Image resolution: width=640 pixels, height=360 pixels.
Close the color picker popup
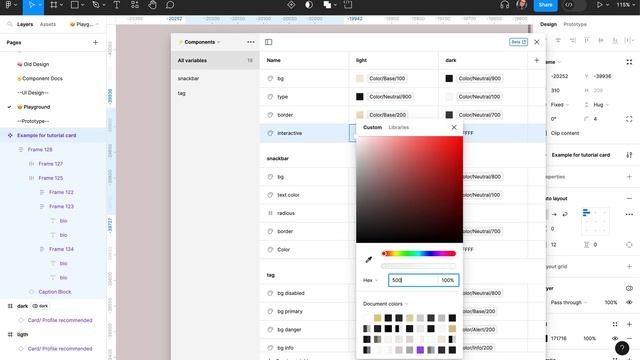(454, 127)
